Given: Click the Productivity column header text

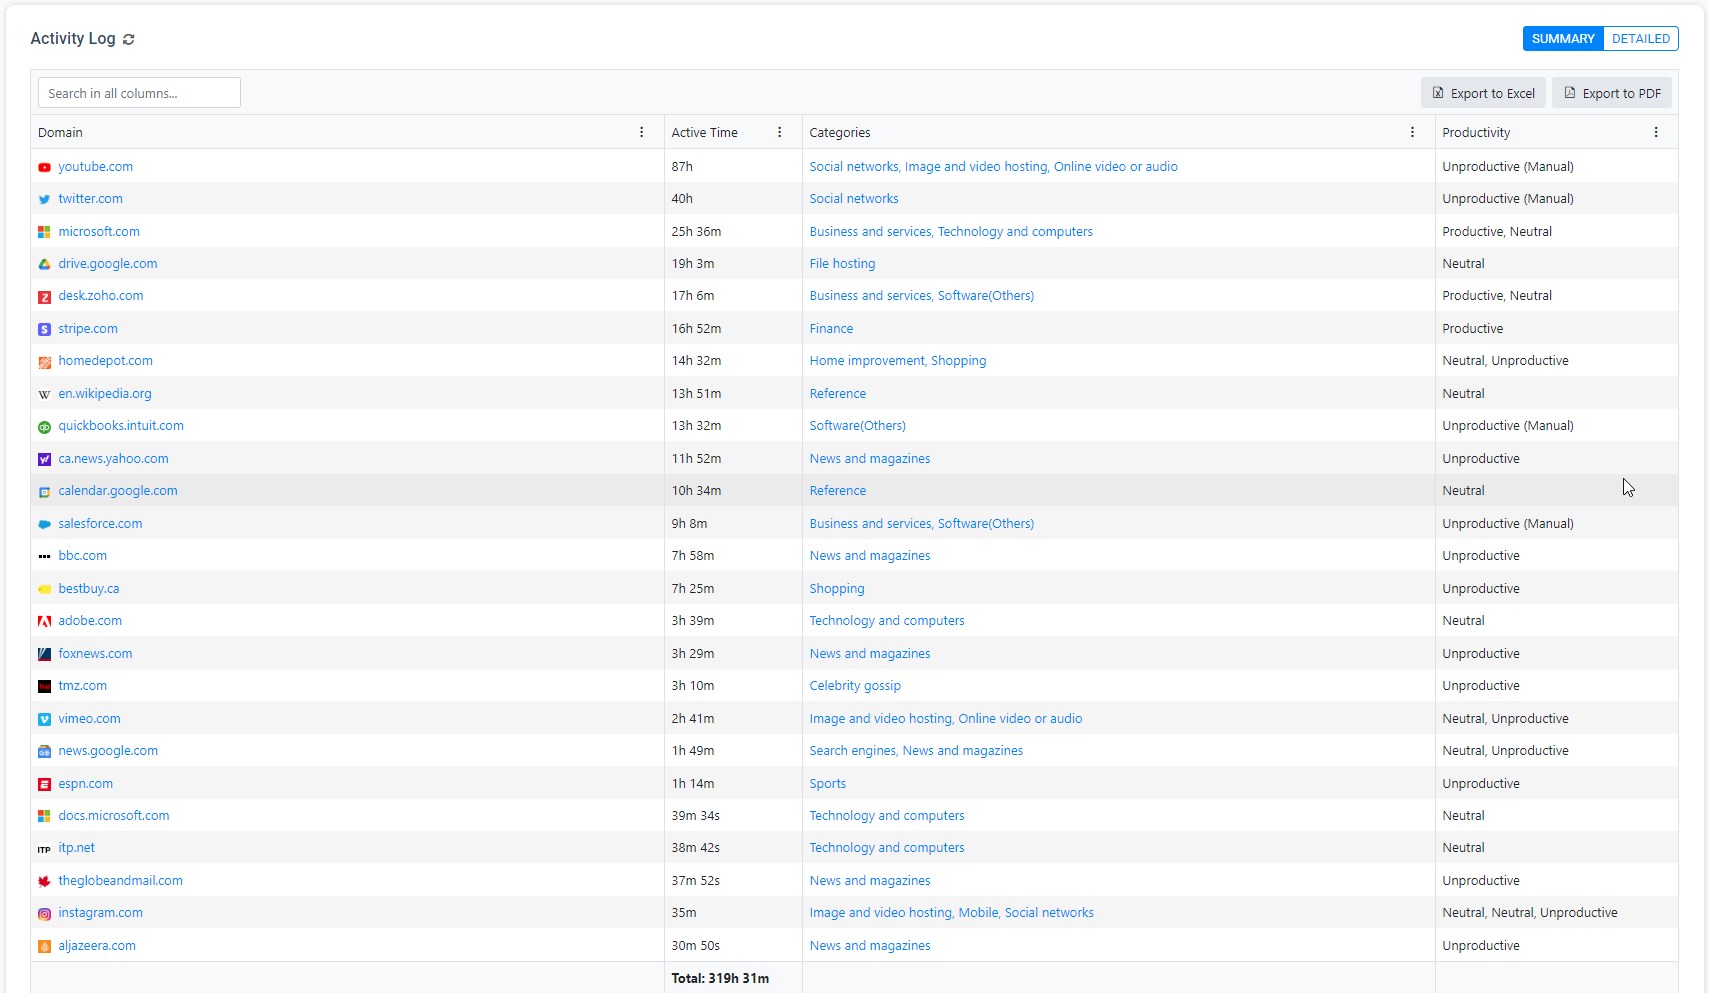Looking at the screenshot, I should pos(1476,132).
